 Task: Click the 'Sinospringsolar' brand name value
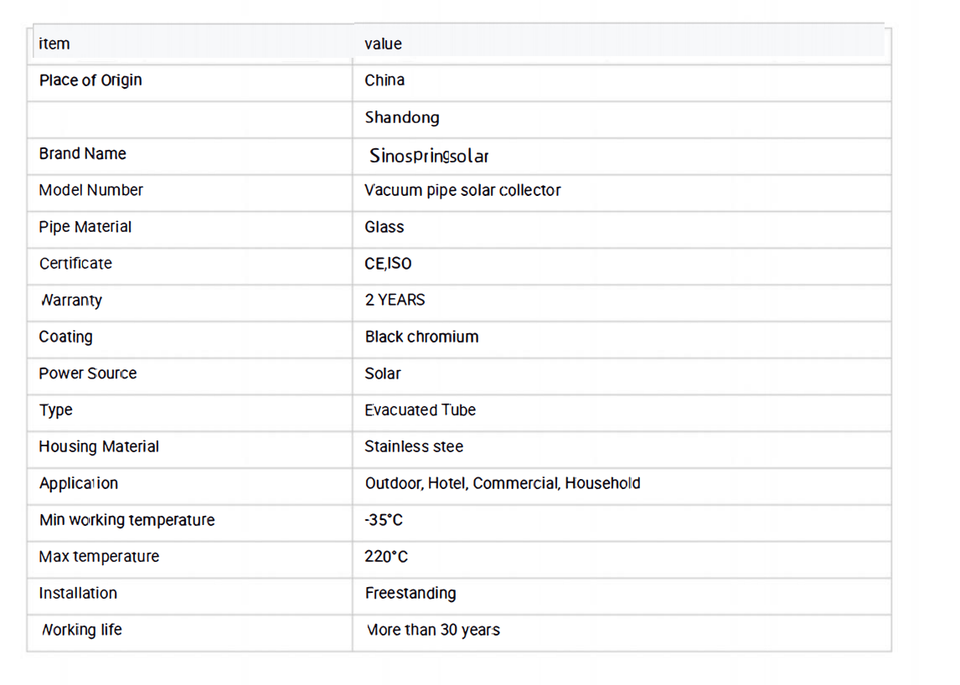point(429,156)
